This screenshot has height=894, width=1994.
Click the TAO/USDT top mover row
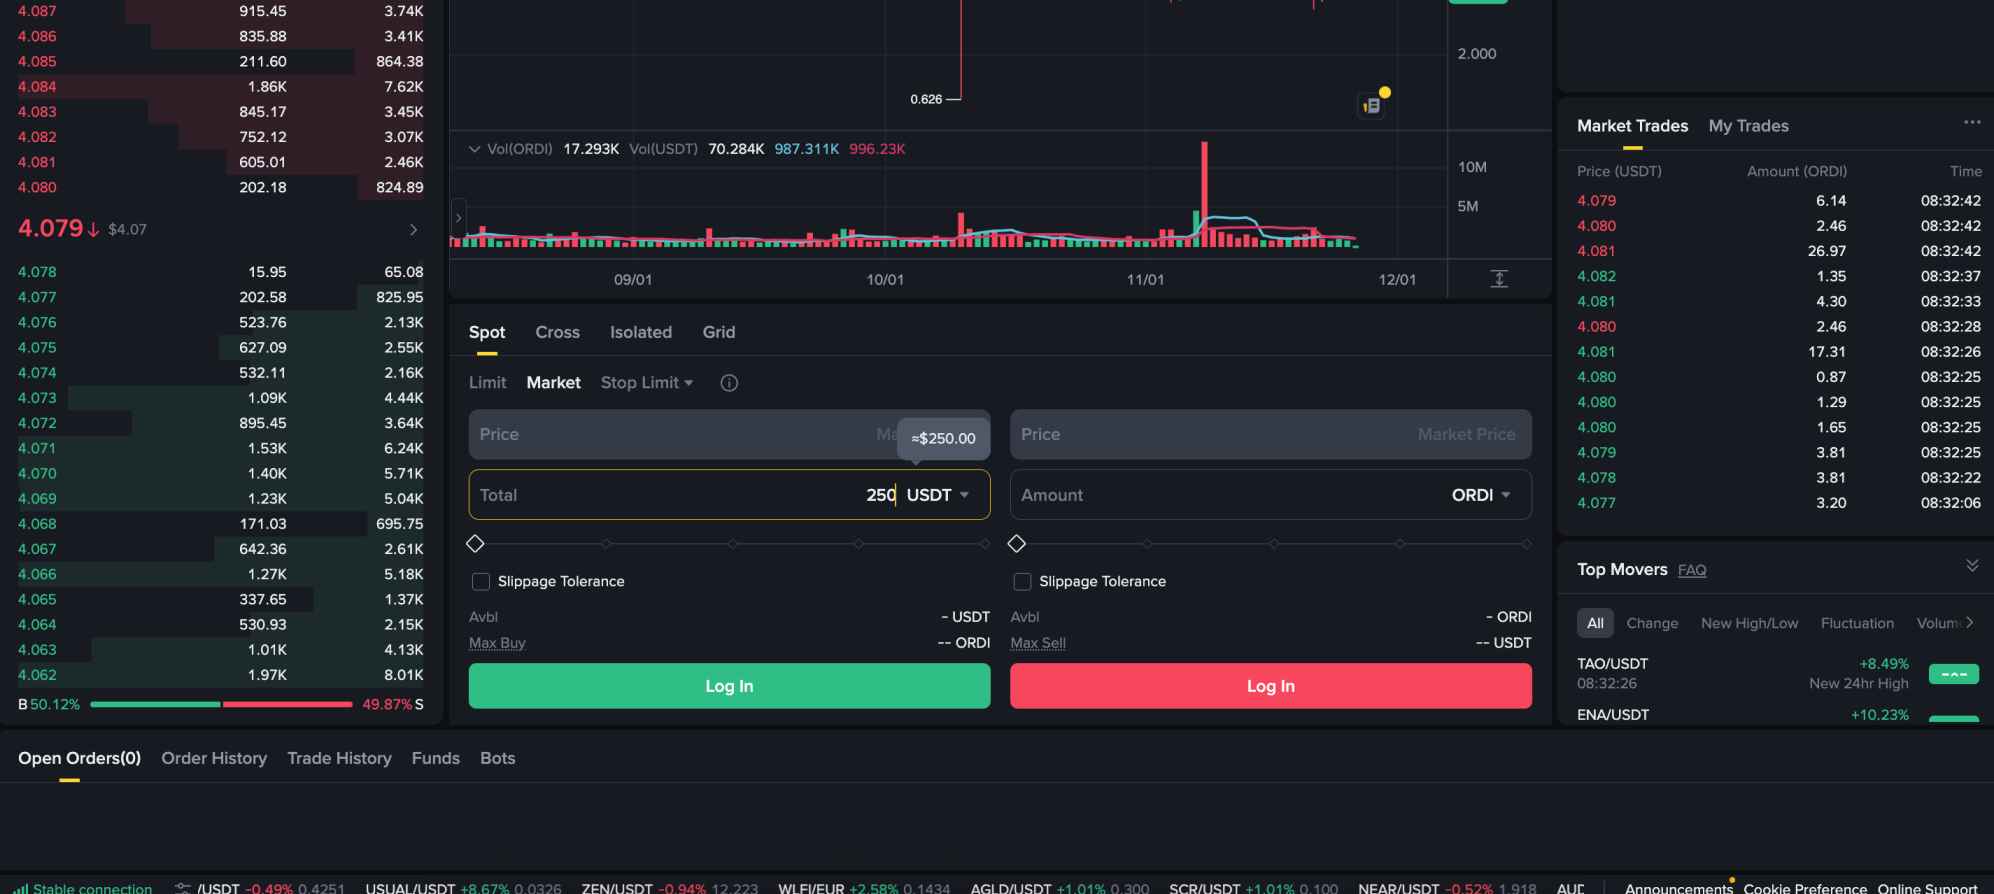[1777, 674]
